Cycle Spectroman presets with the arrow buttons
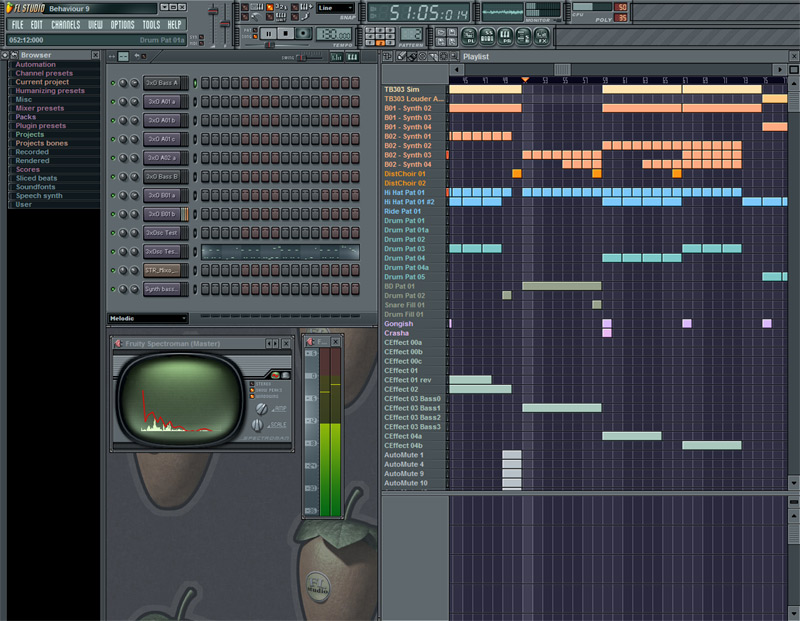Image resolution: width=800 pixels, height=621 pixels. (272, 343)
